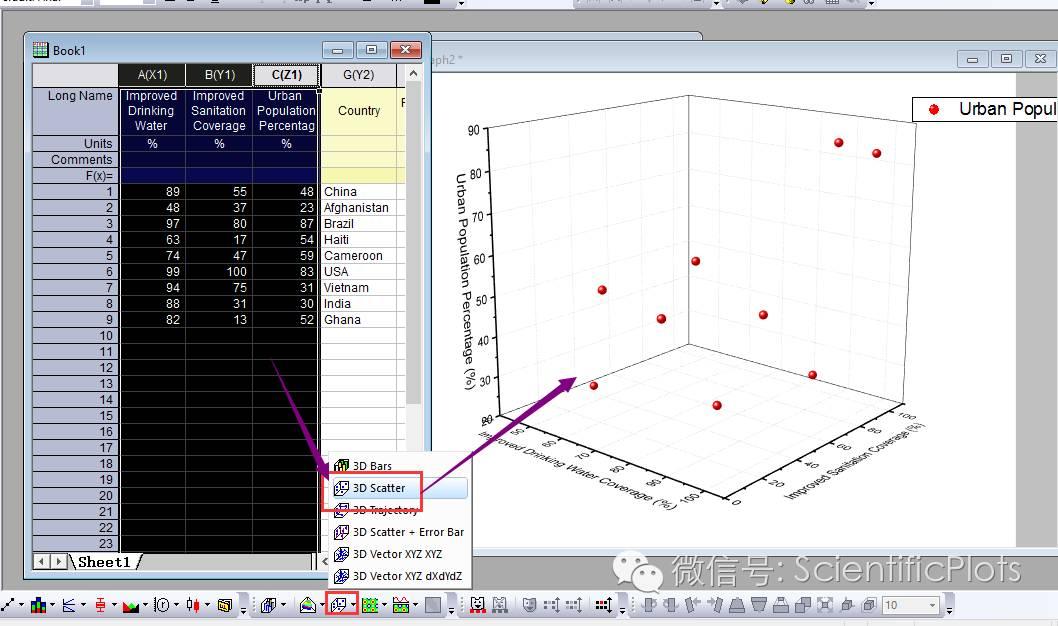Click the stock candlestick plot icon
This screenshot has height=626, width=1058.
(x=195, y=605)
